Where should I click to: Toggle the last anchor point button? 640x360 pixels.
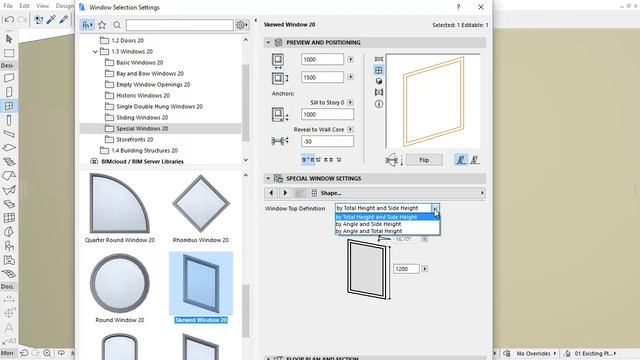[339, 160]
